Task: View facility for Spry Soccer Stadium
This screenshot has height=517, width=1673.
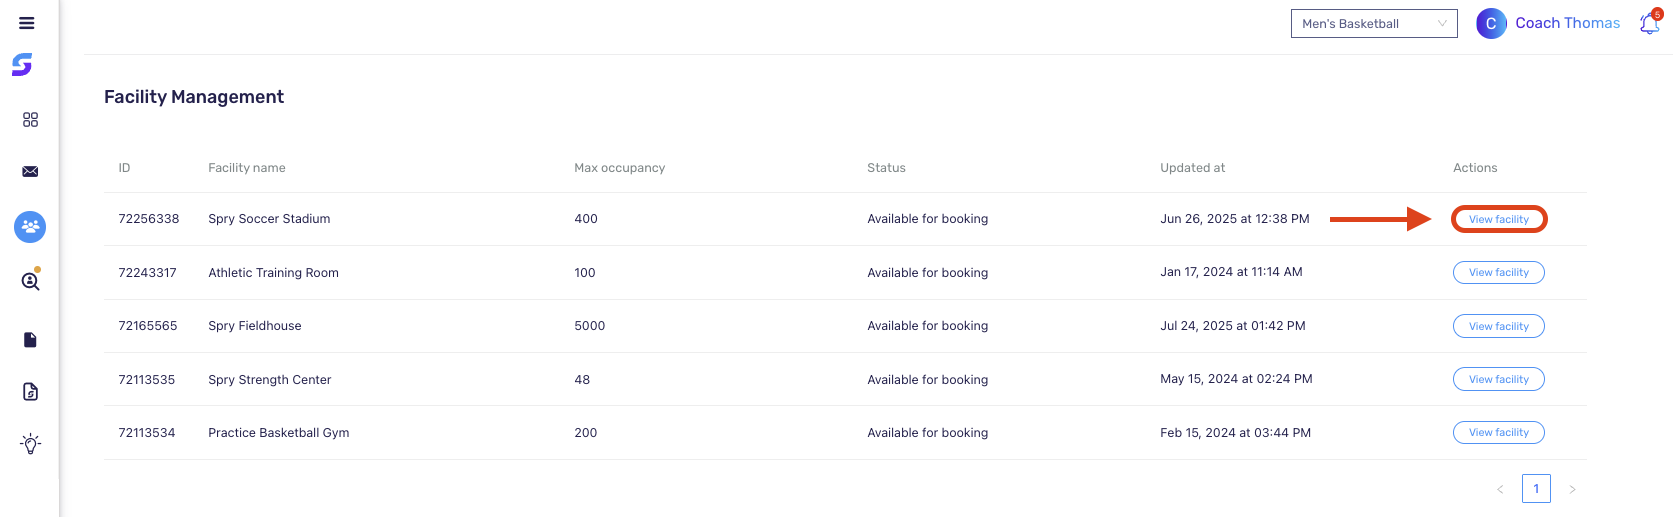Action: coord(1499,219)
